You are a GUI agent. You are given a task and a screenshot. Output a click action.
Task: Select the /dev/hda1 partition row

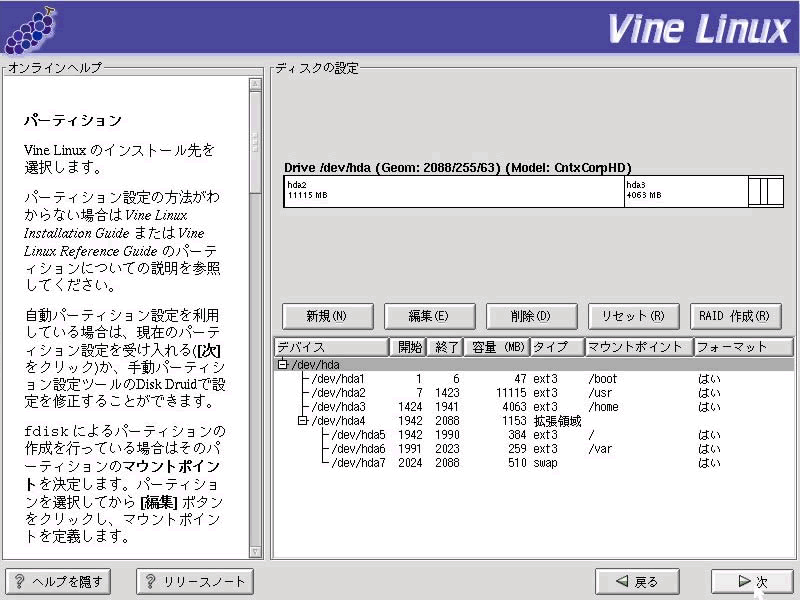tap(534, 379)
